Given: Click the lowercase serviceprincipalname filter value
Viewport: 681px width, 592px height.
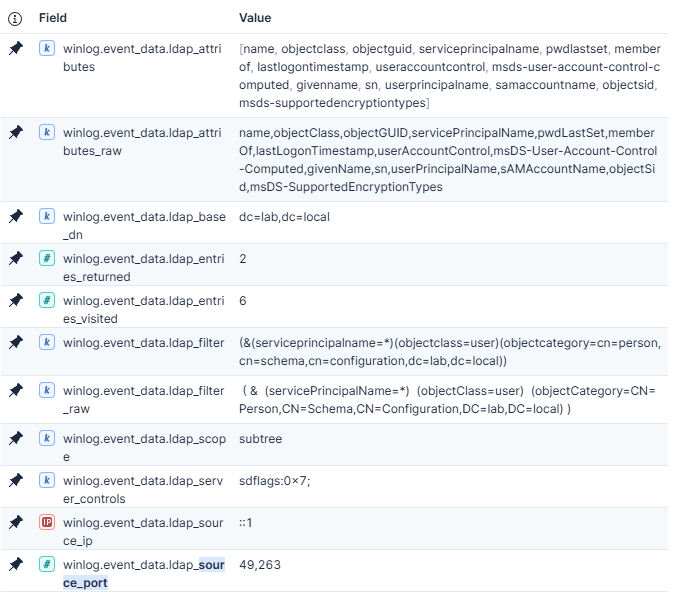Looking at the screenshot, I should (x=450, y=352).
